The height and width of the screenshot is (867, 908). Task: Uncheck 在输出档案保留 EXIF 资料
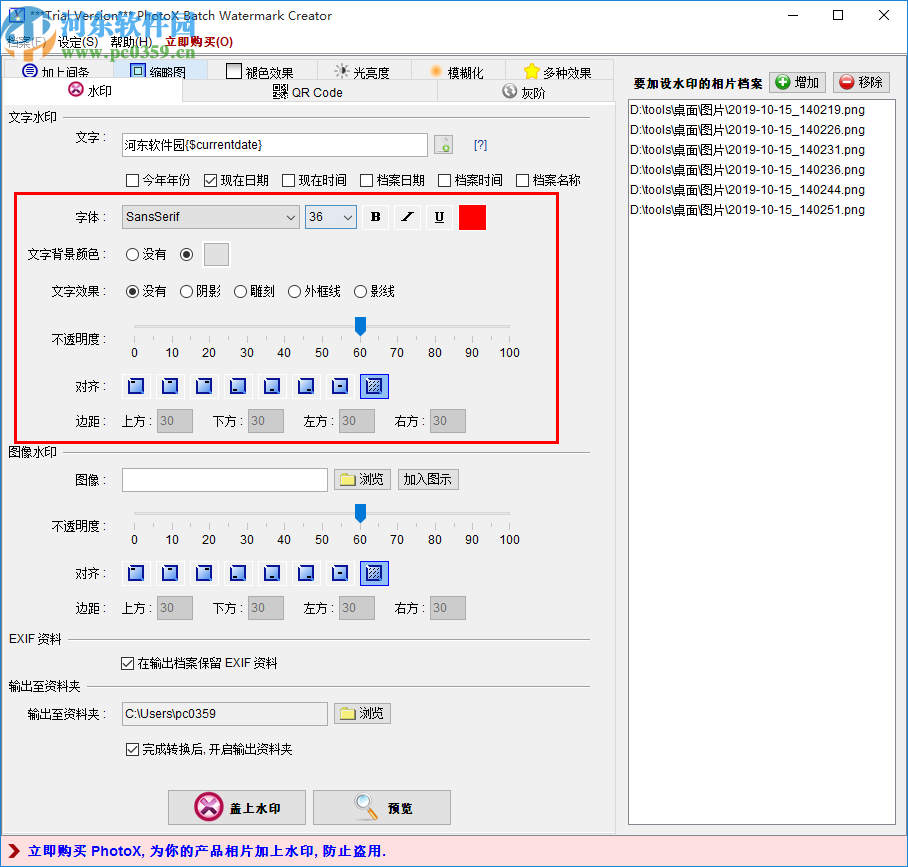pyautogui.click(x=127, y=662)
